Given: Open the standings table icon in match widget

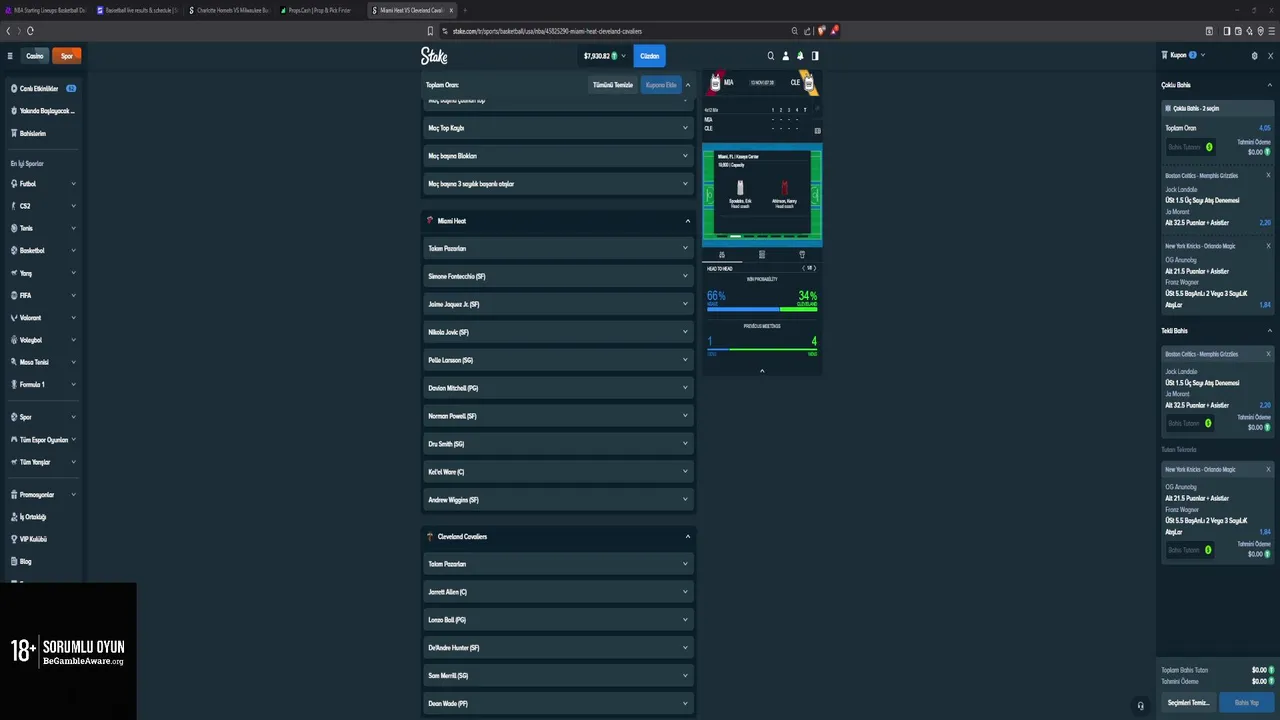Looking at the screenshot, I should click(x=762, y=255).
